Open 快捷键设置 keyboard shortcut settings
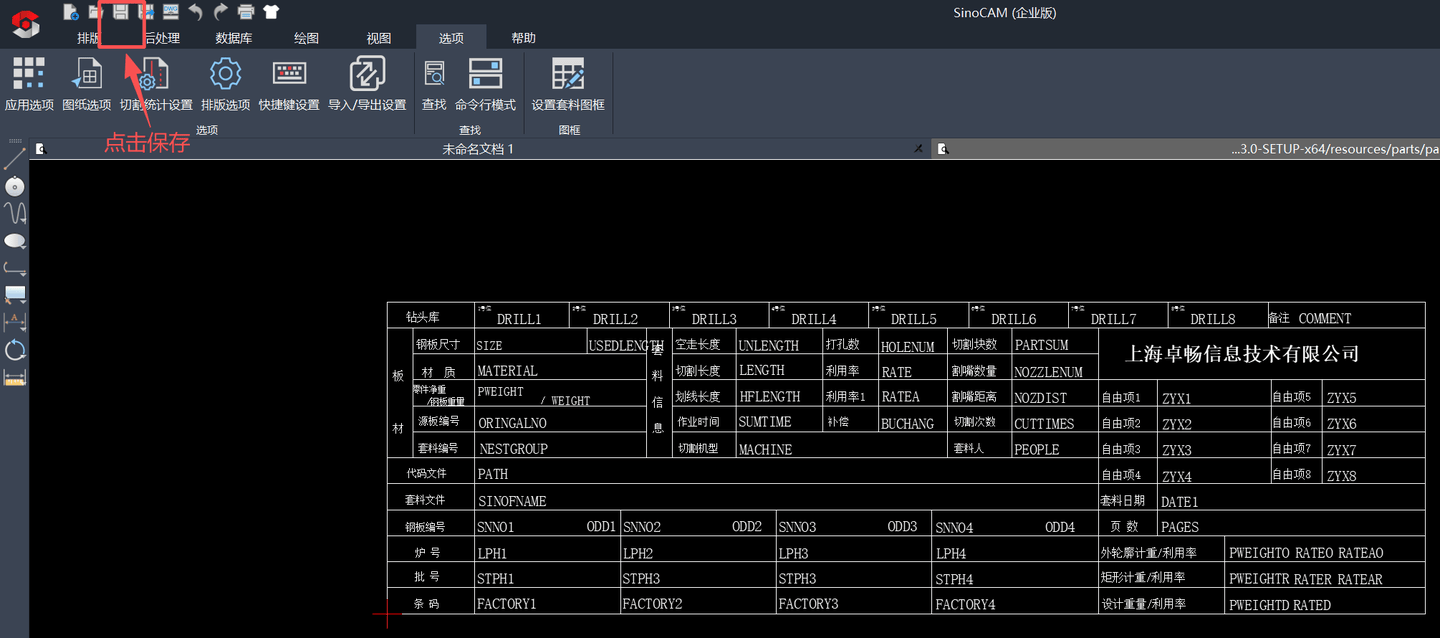The height and width of the screenshot is (638, 1440). (289, 84)
